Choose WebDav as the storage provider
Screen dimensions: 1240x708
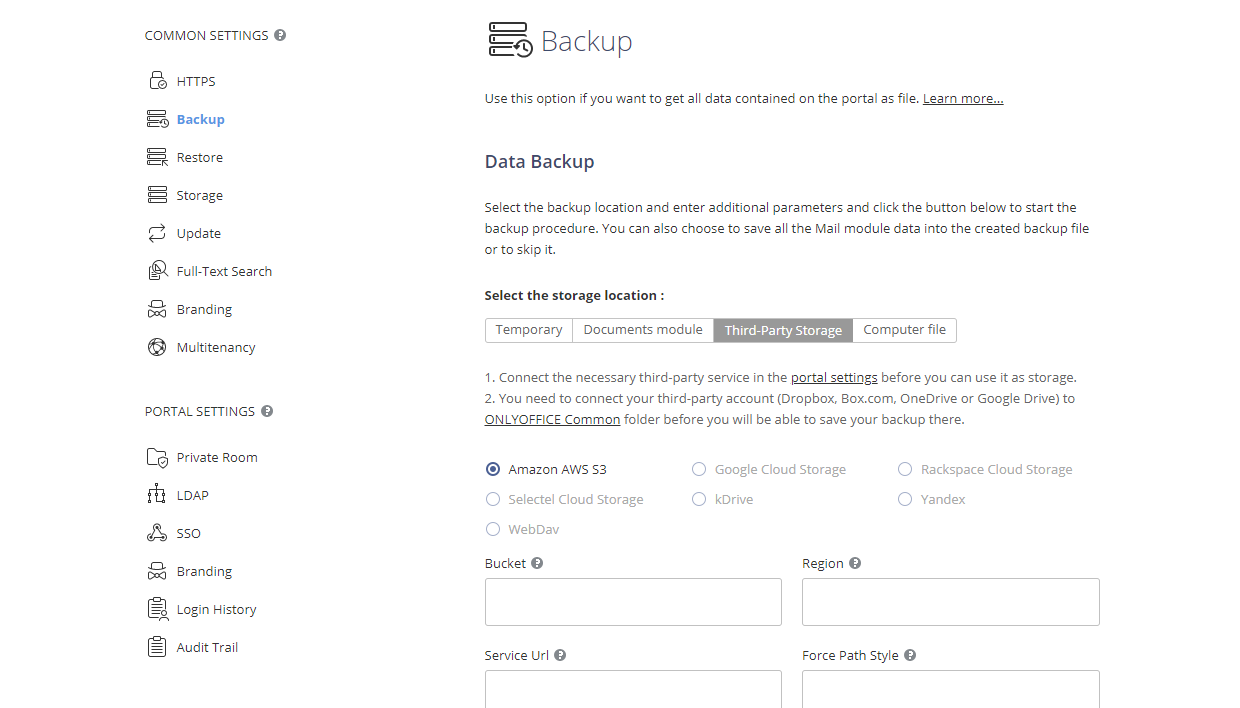click(x=493, y=529)
